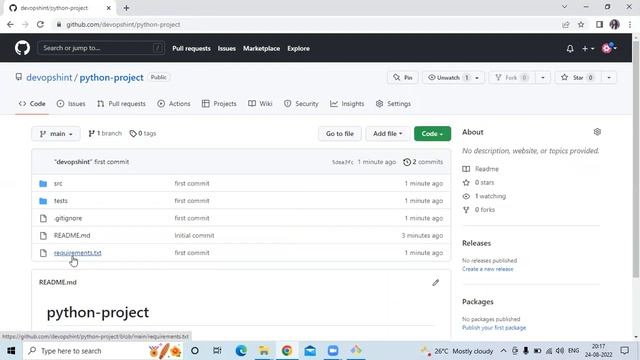Open Projects tab
The height and width of the screenshot is (360, 640).
(219, 104)
